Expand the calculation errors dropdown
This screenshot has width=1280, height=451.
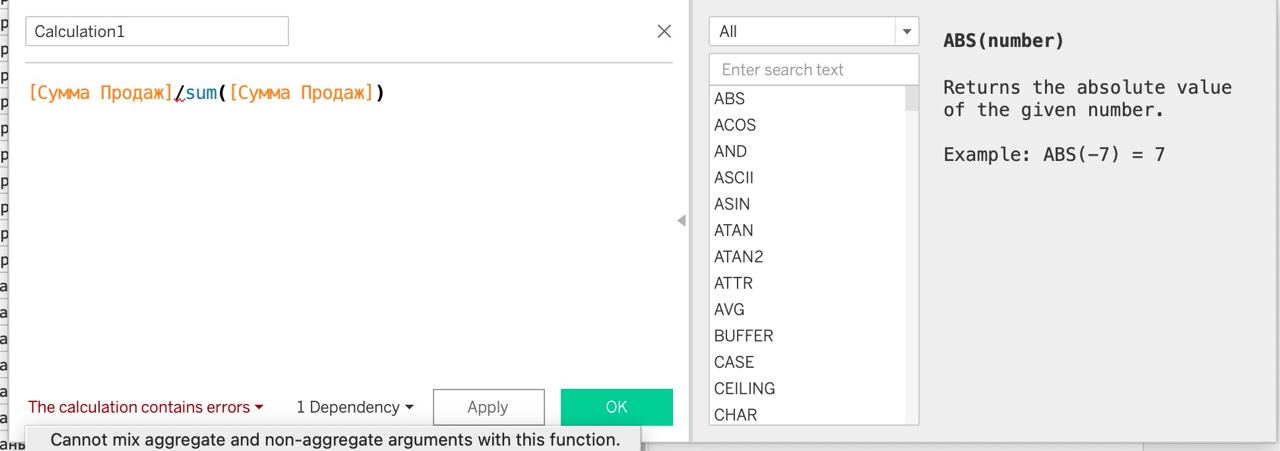(146, 407)
